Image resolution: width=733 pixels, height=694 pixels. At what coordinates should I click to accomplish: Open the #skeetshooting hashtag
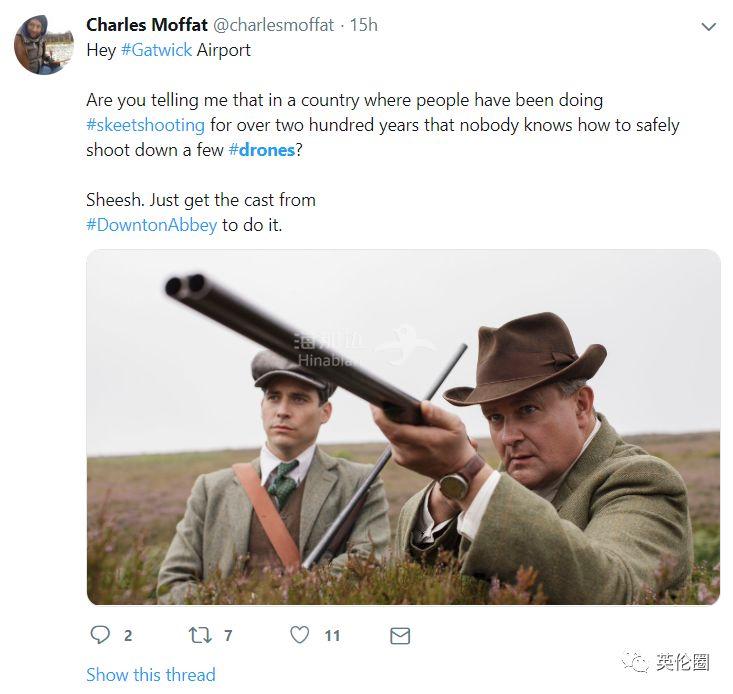pos(145,125)
